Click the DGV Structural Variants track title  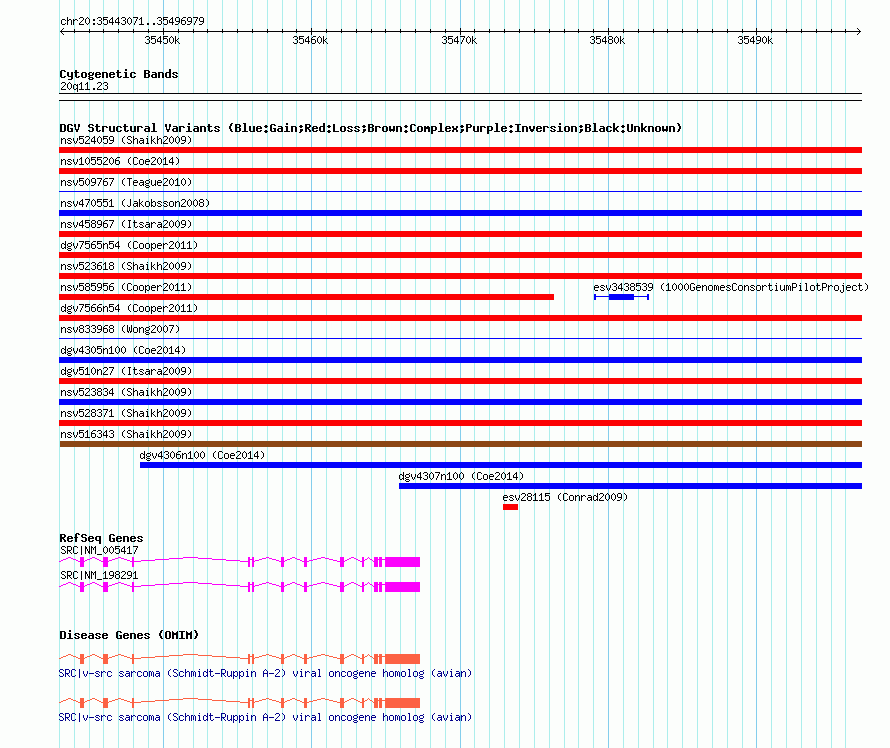(370, 128)
